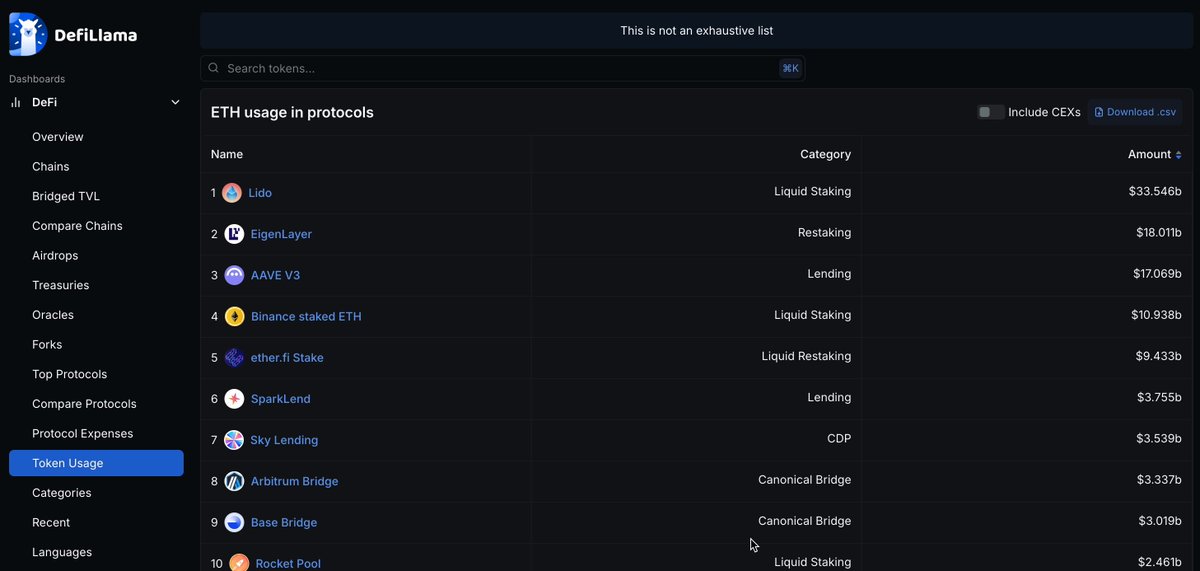Click the $3.019b amount
Image resolution: width=1200 pixels, height=571 pixels.
(x=1160, y=520)
